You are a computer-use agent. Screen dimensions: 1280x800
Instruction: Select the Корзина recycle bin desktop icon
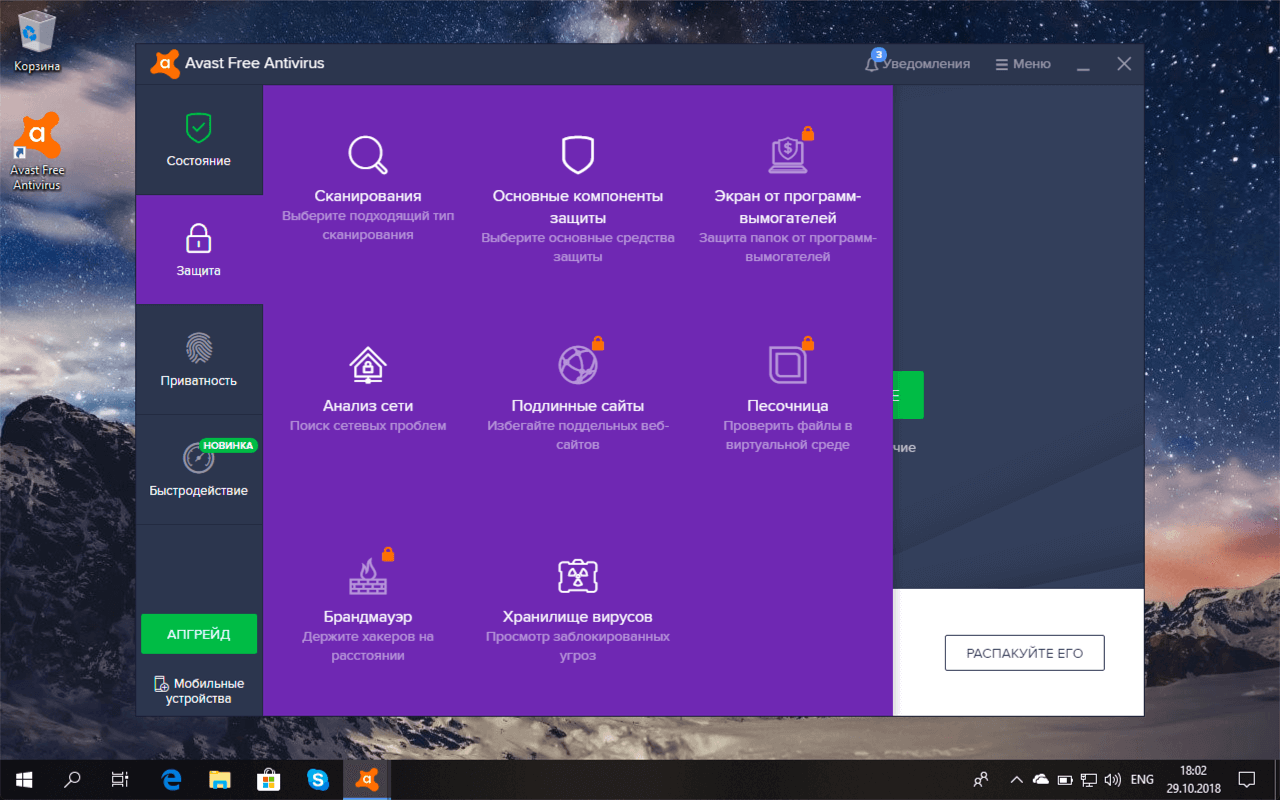(x=37, y=41)
